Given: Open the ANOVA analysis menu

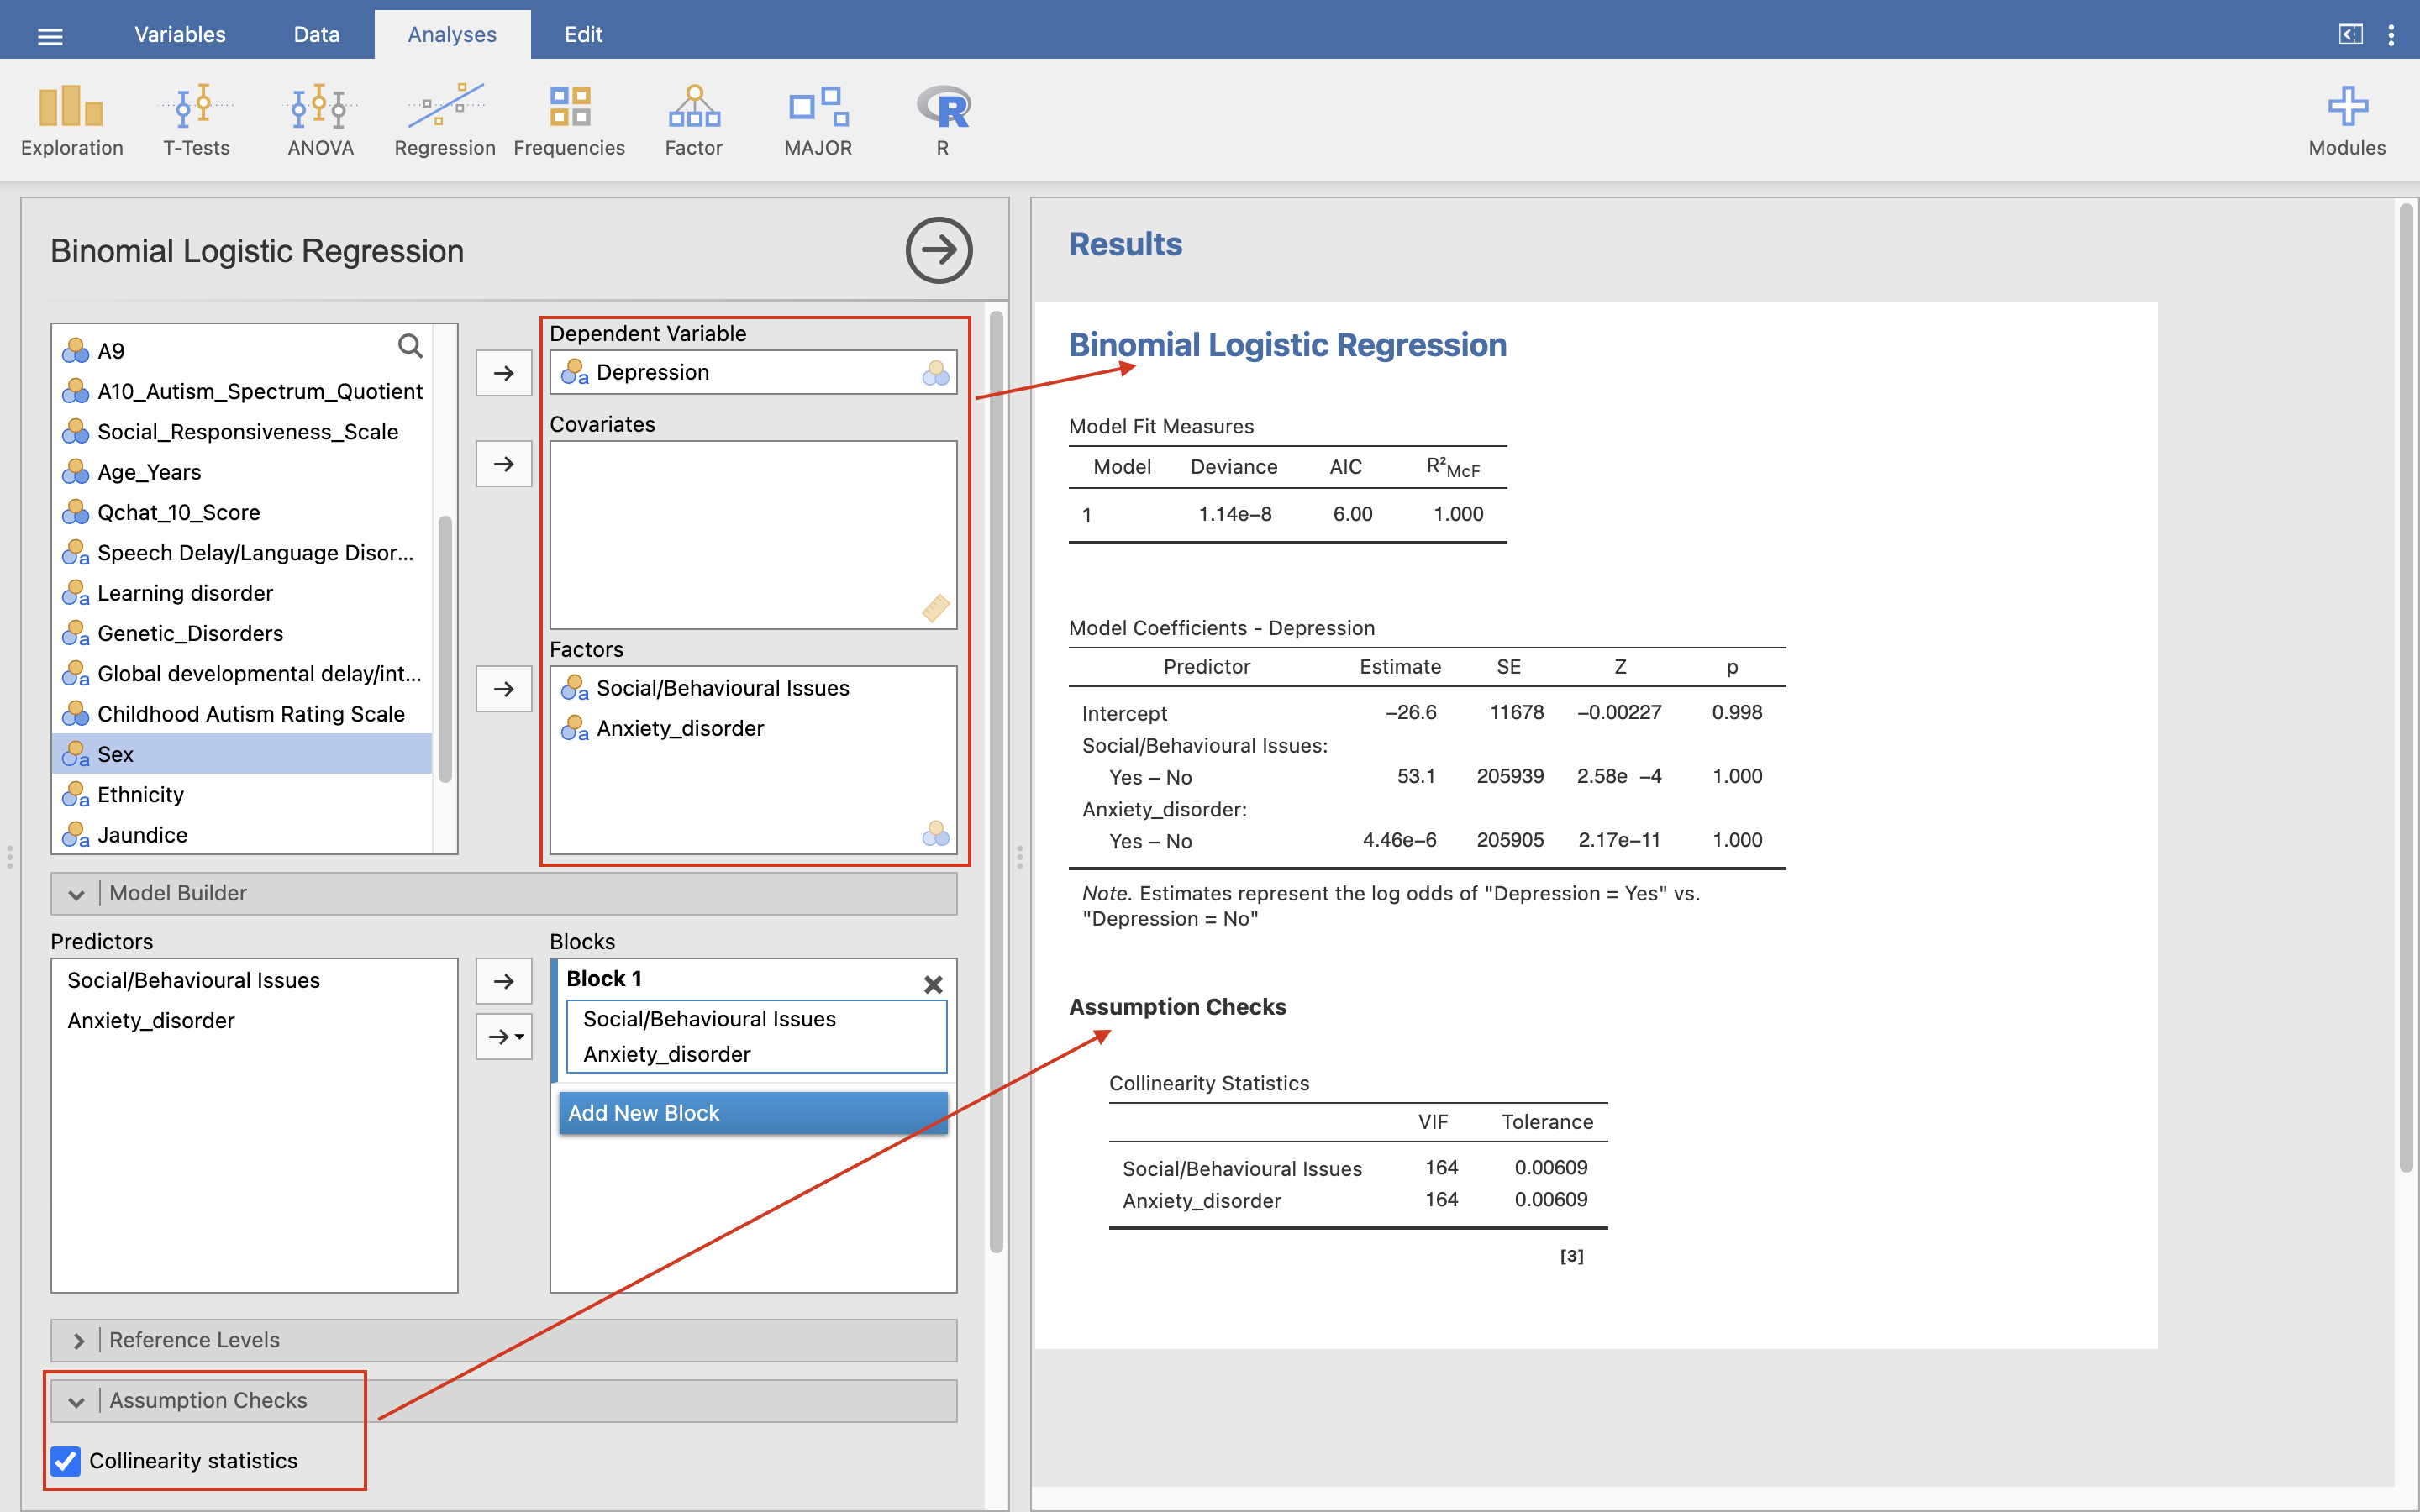Looking at the screenshot, I should 320,120.
